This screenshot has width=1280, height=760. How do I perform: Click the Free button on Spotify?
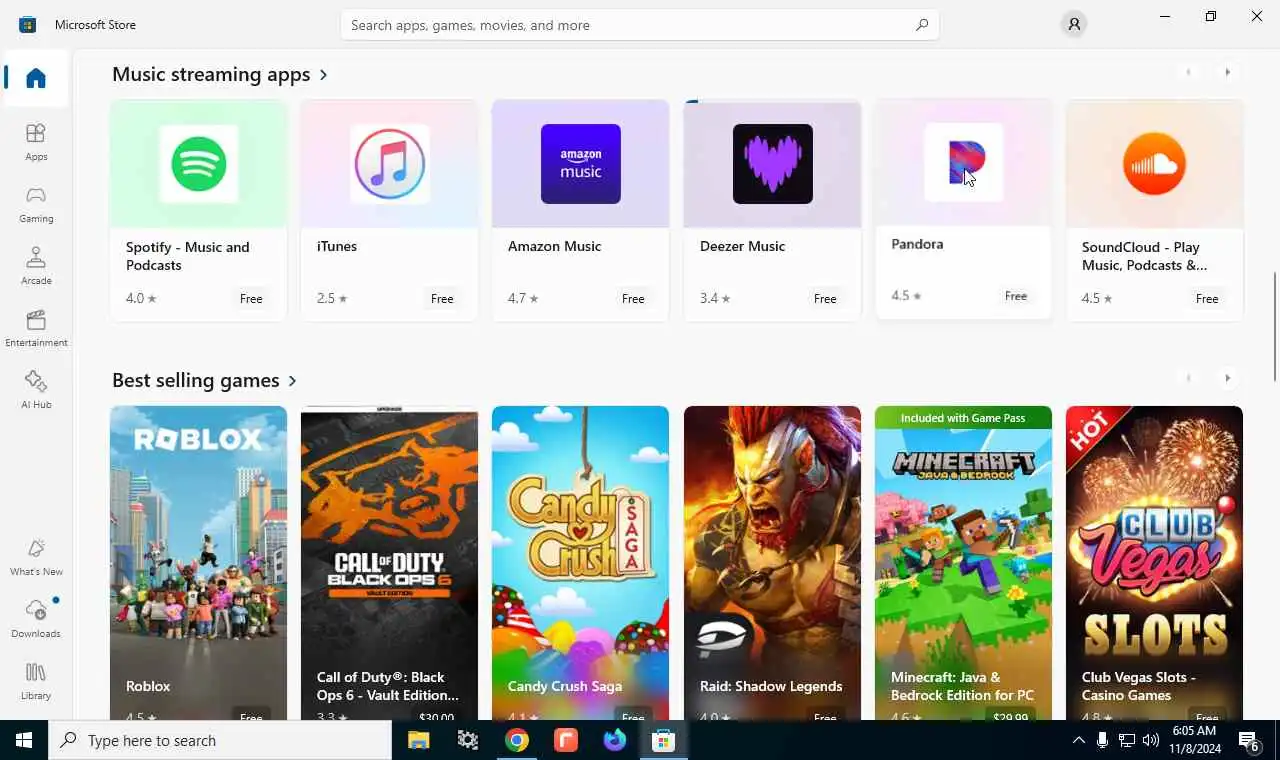pos(251,298)
